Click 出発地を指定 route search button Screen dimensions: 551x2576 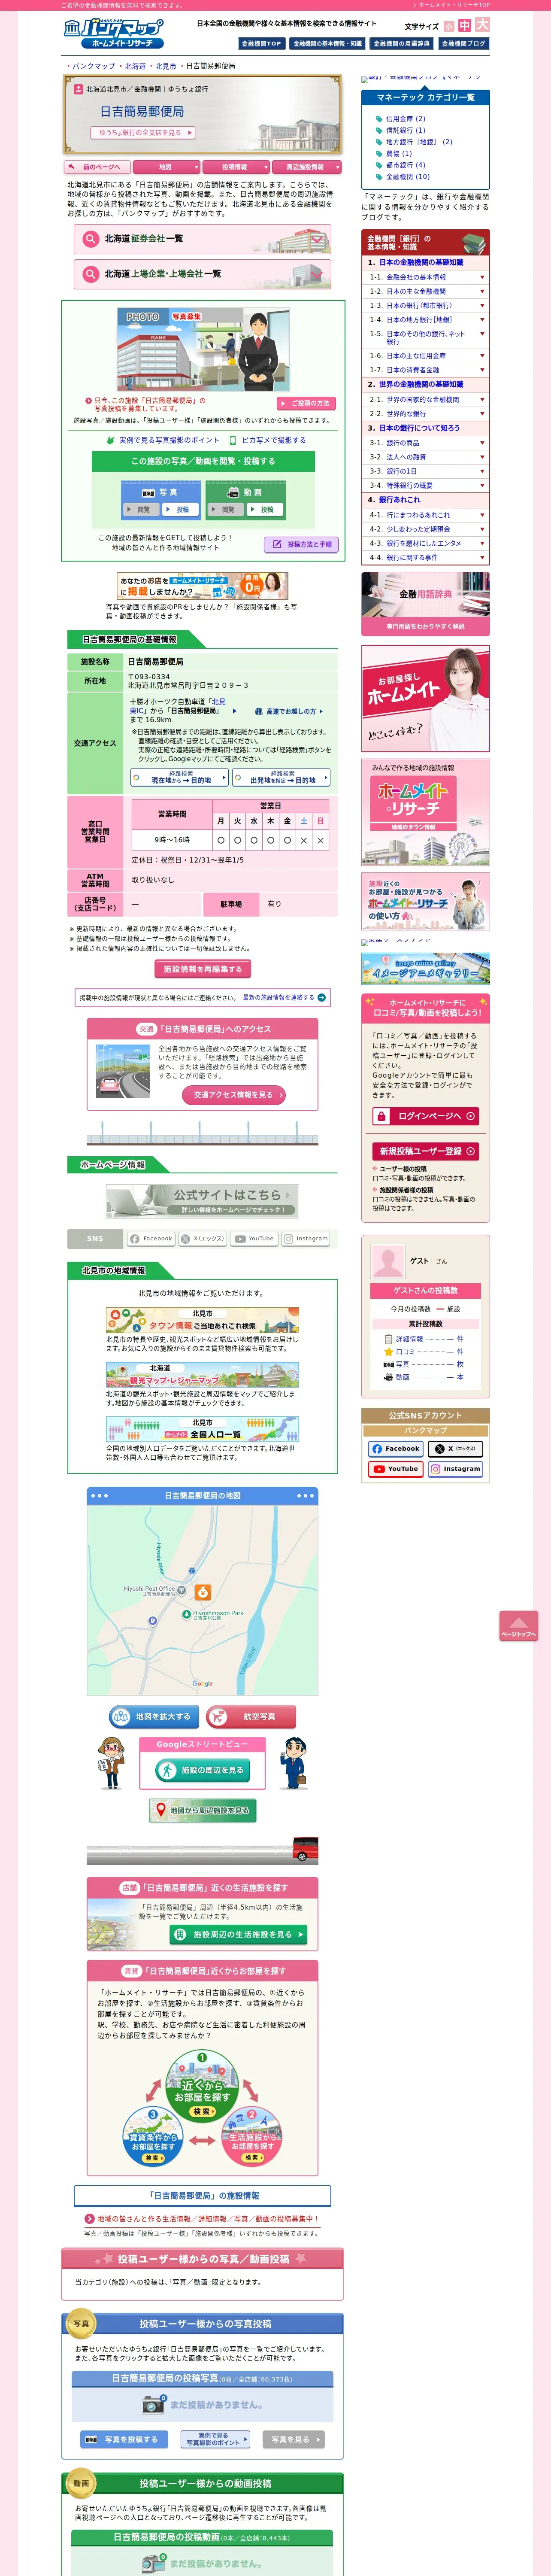[x=282, y=777]
